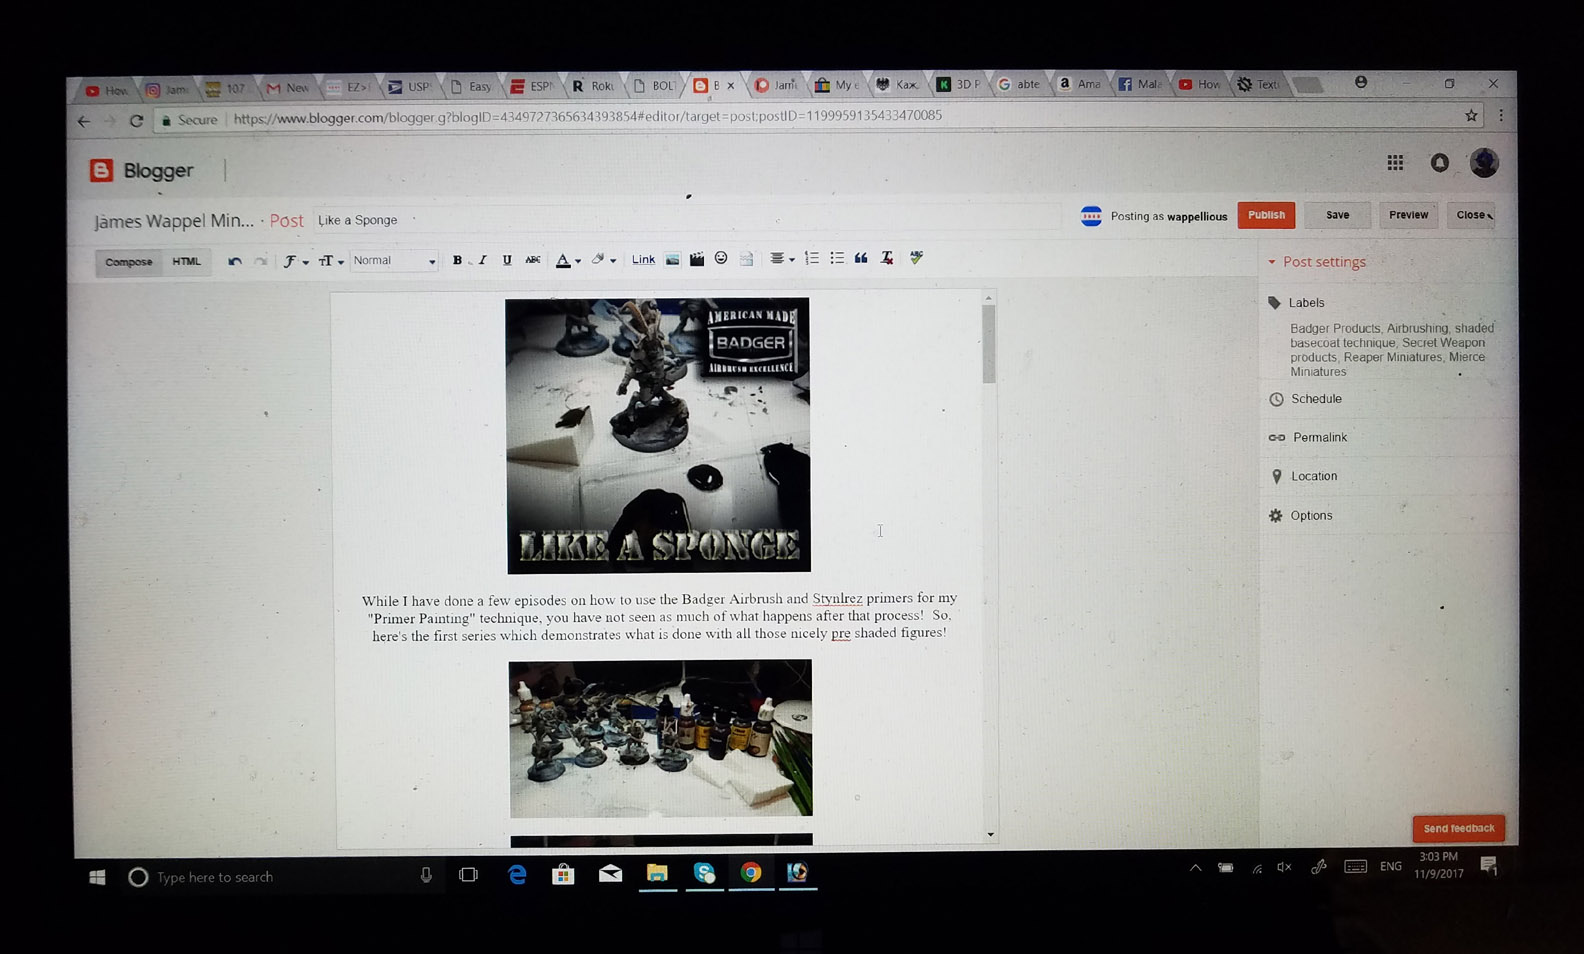1584x954 pixels.
Task: Click the browser address bar URL
Action: click(588, 117)
